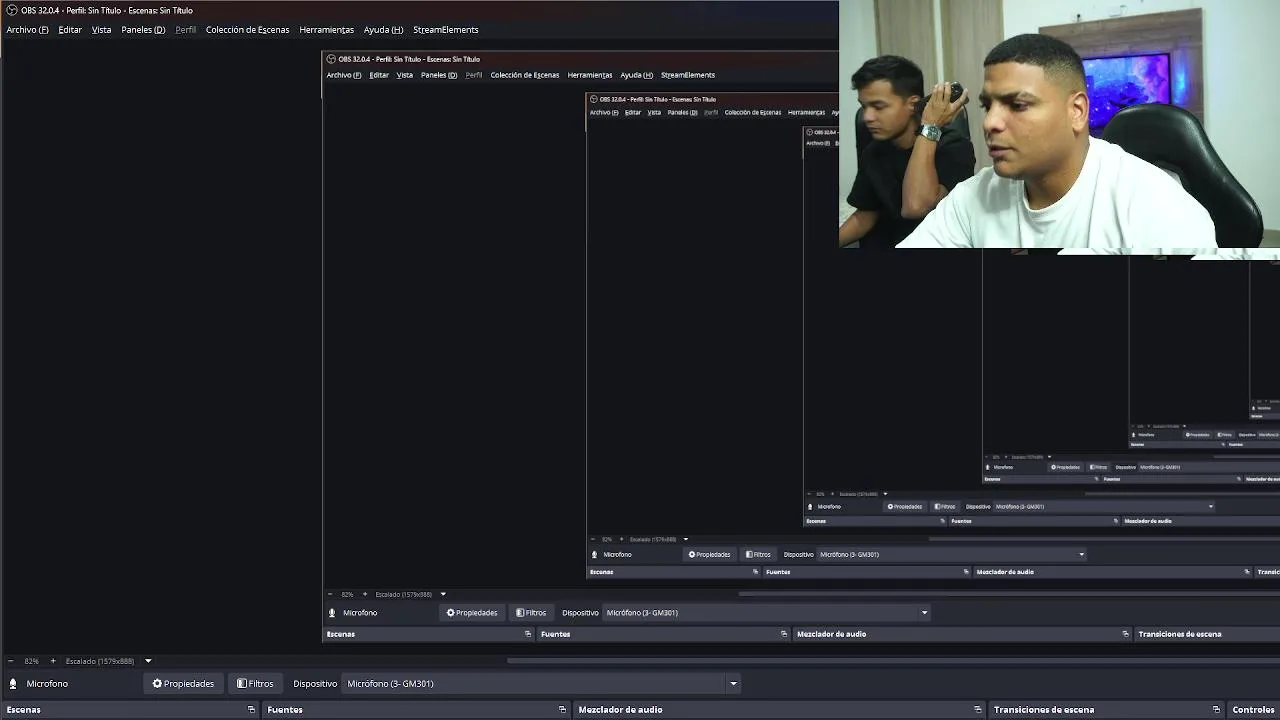The width and height of the screenshot is (1280, 720).
Task: Open the Colección de Escenas menu in main window
Action: click(247, 30)
